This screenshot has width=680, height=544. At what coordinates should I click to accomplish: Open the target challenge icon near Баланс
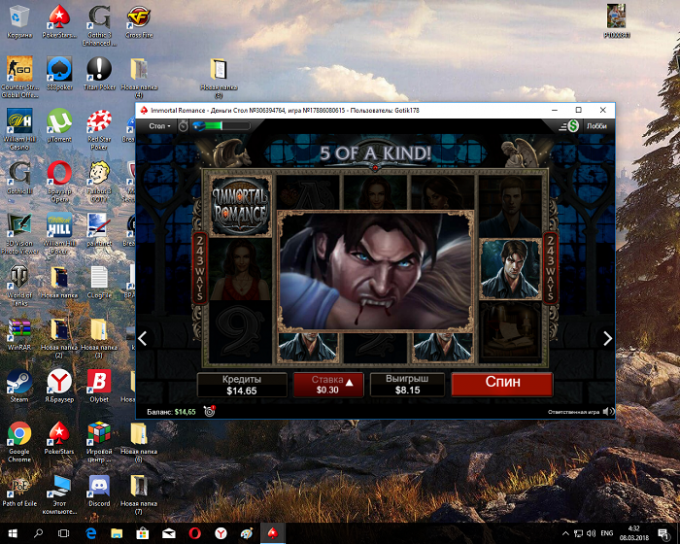pyautogui.click(x=209, y=411)
